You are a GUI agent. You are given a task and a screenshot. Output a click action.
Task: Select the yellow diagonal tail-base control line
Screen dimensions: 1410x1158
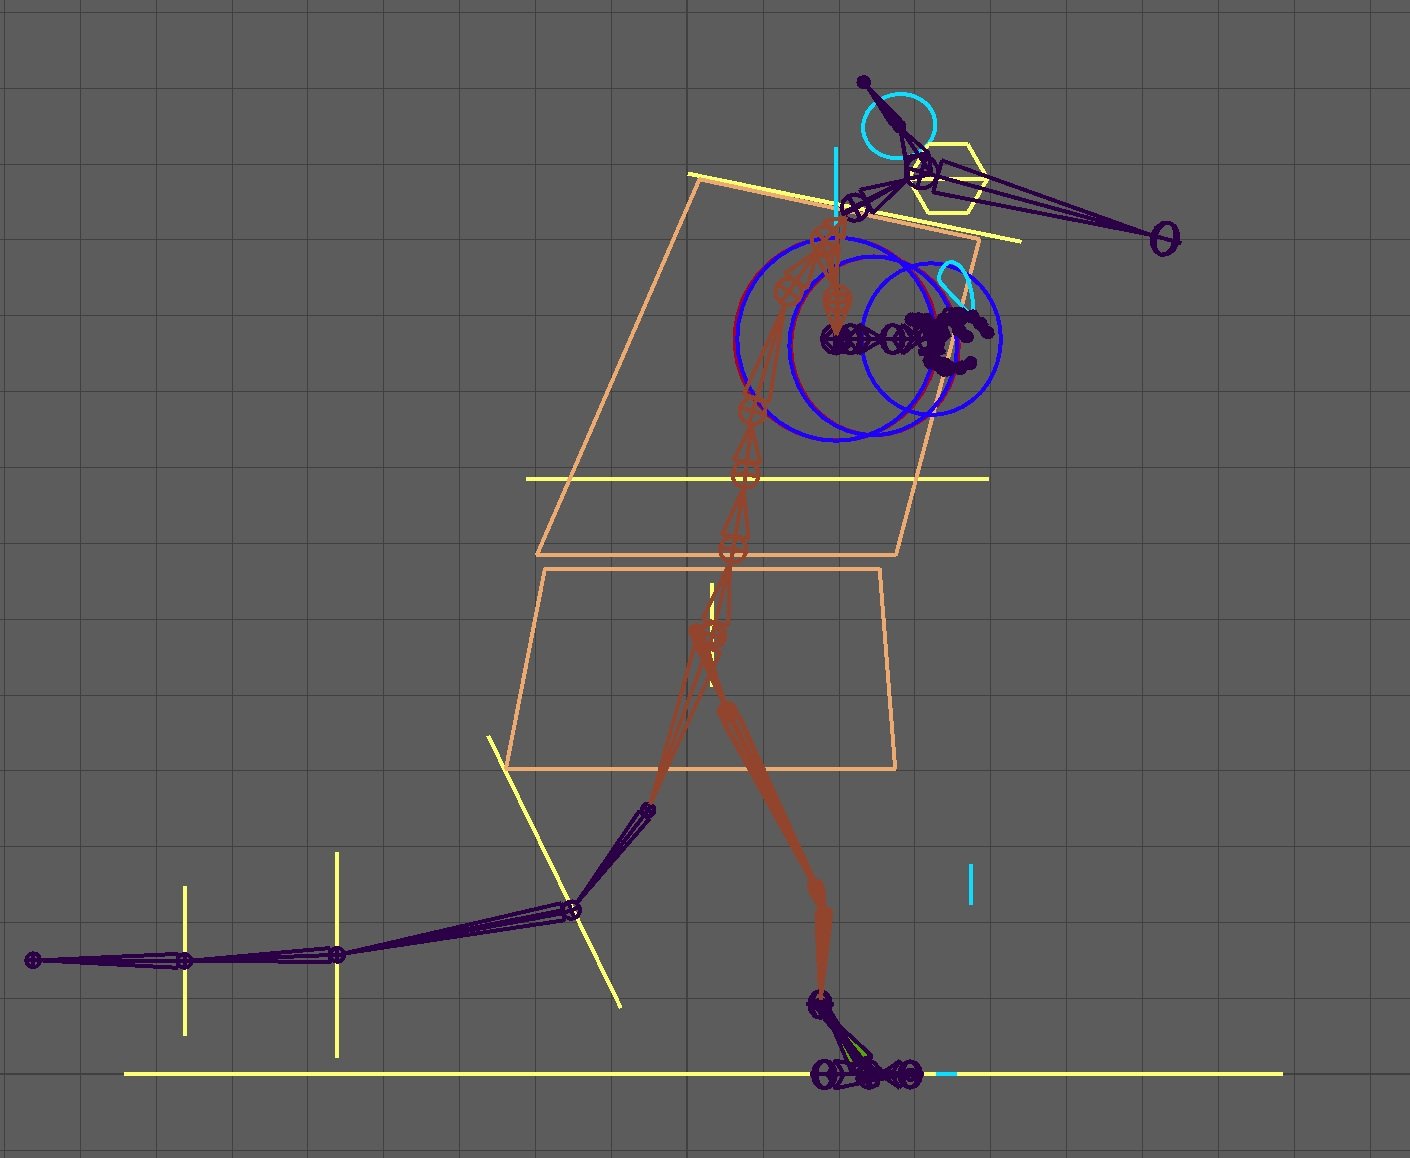pyautogui.click(x=600, y=968)
